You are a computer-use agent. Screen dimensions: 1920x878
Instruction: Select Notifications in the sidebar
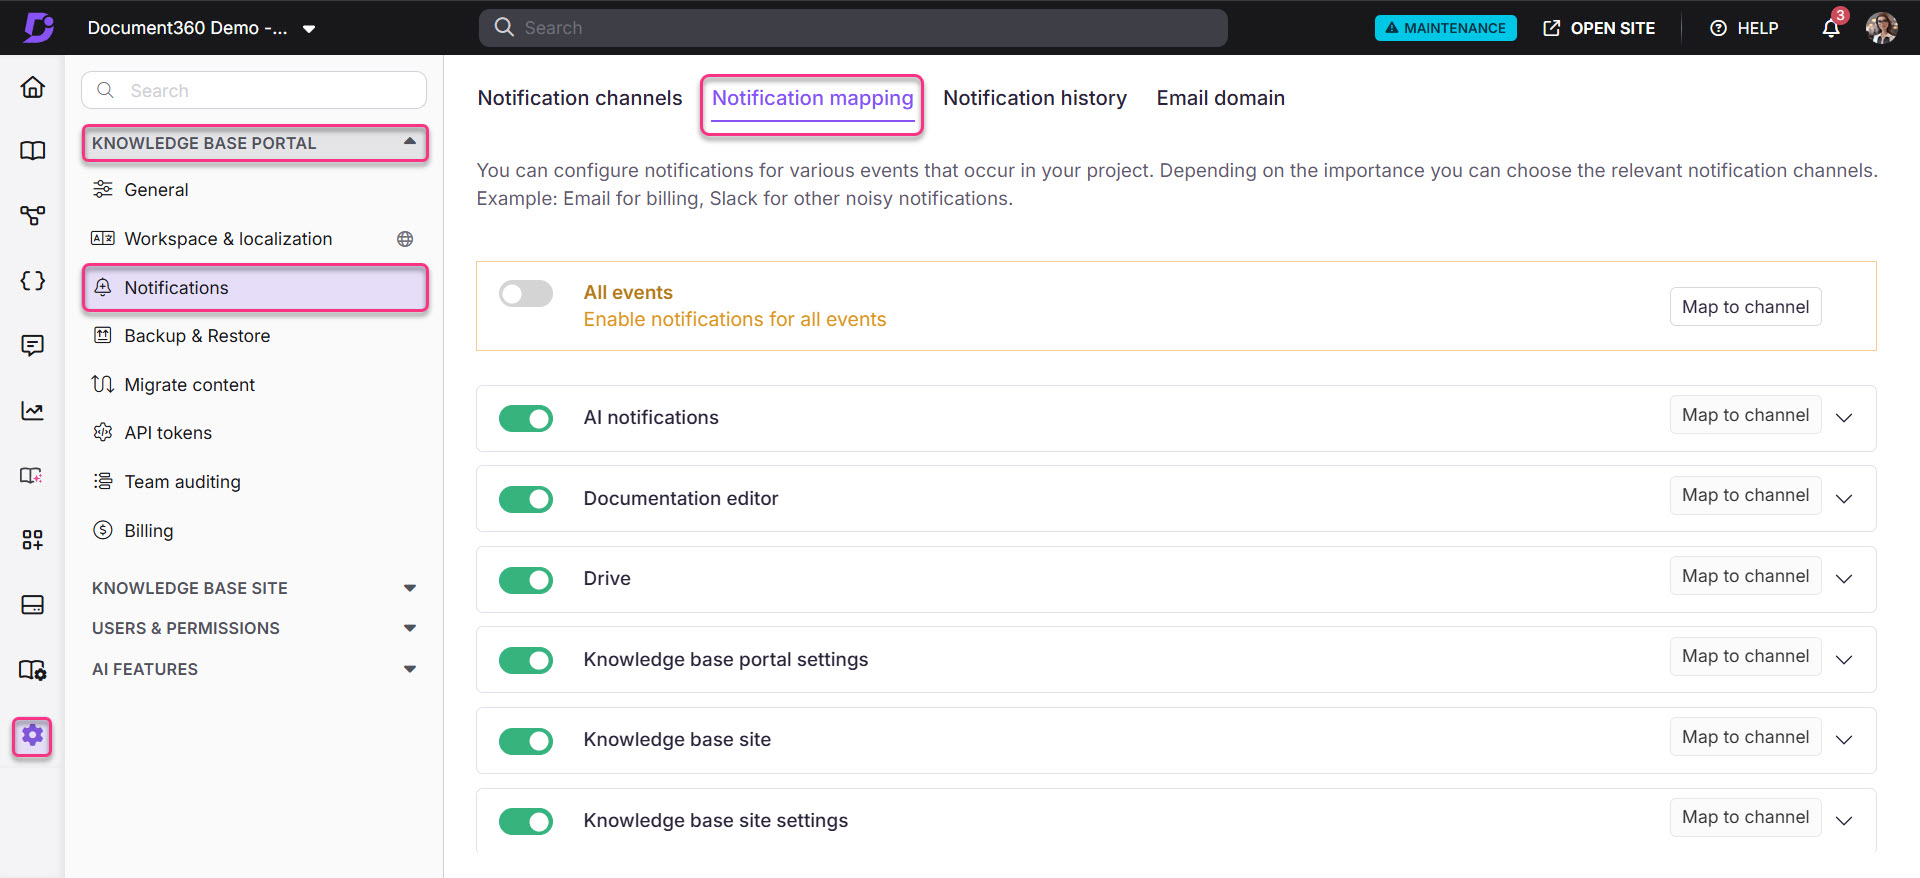255,288
